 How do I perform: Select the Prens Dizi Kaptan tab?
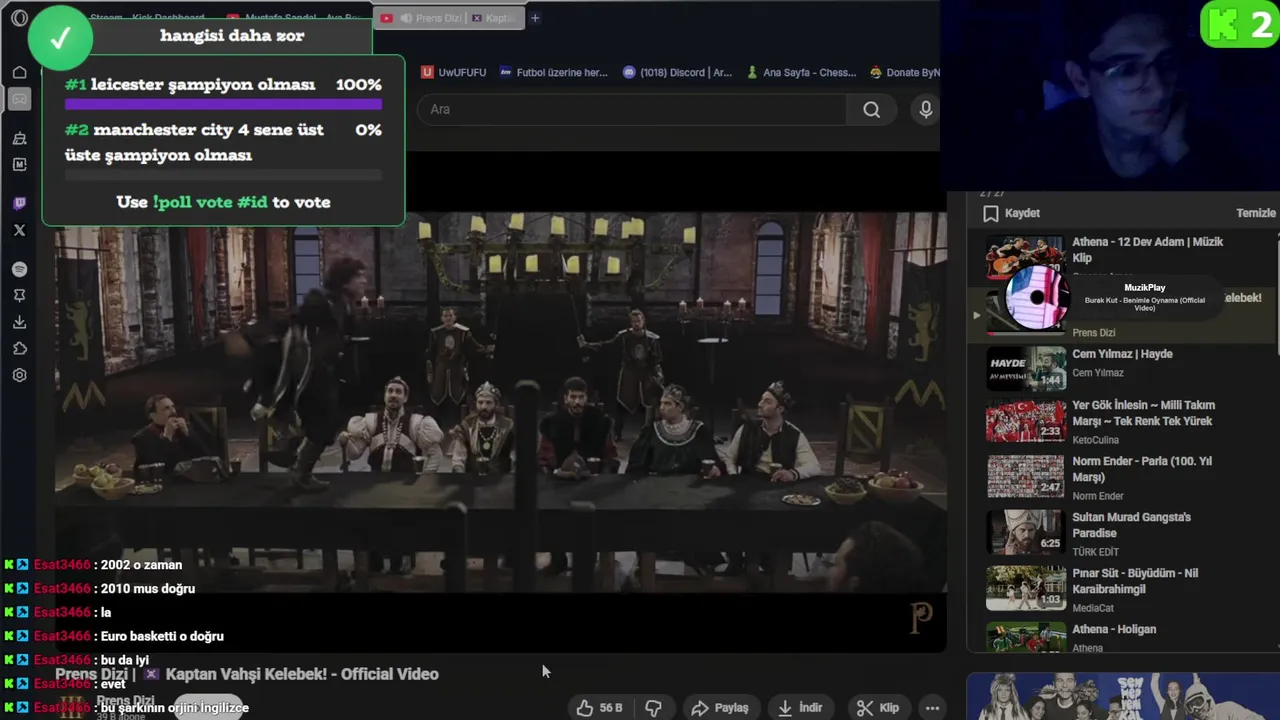tap(450, 18)
